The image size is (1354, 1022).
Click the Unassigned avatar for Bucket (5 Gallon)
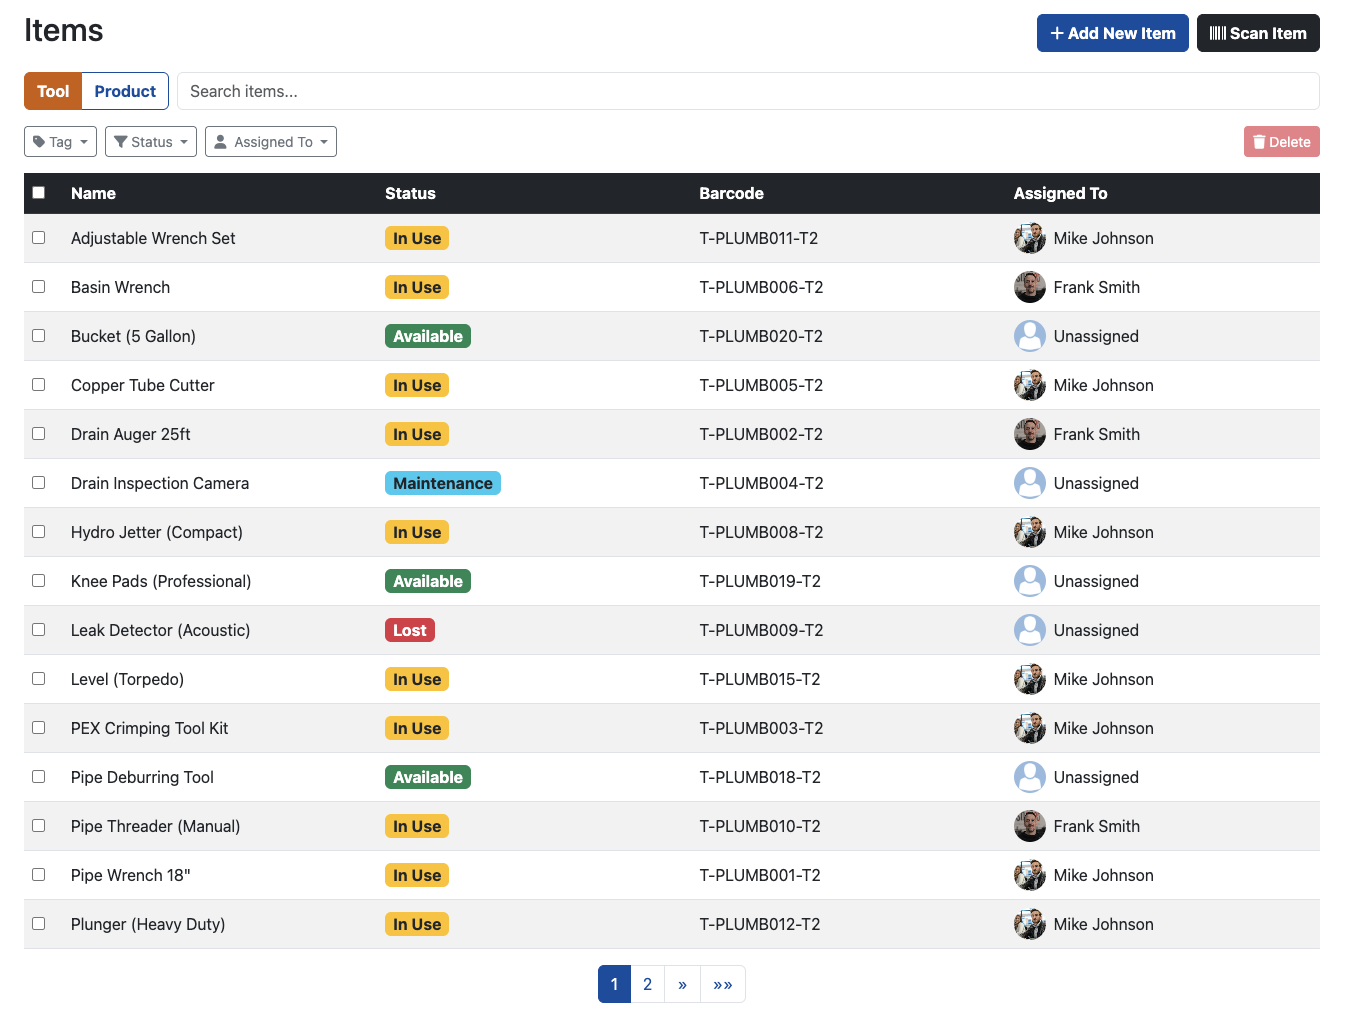coord(1029,336)
